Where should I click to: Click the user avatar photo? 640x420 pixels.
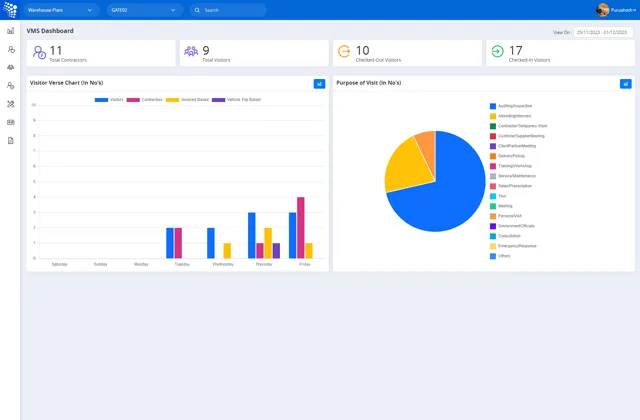(602, 10)
